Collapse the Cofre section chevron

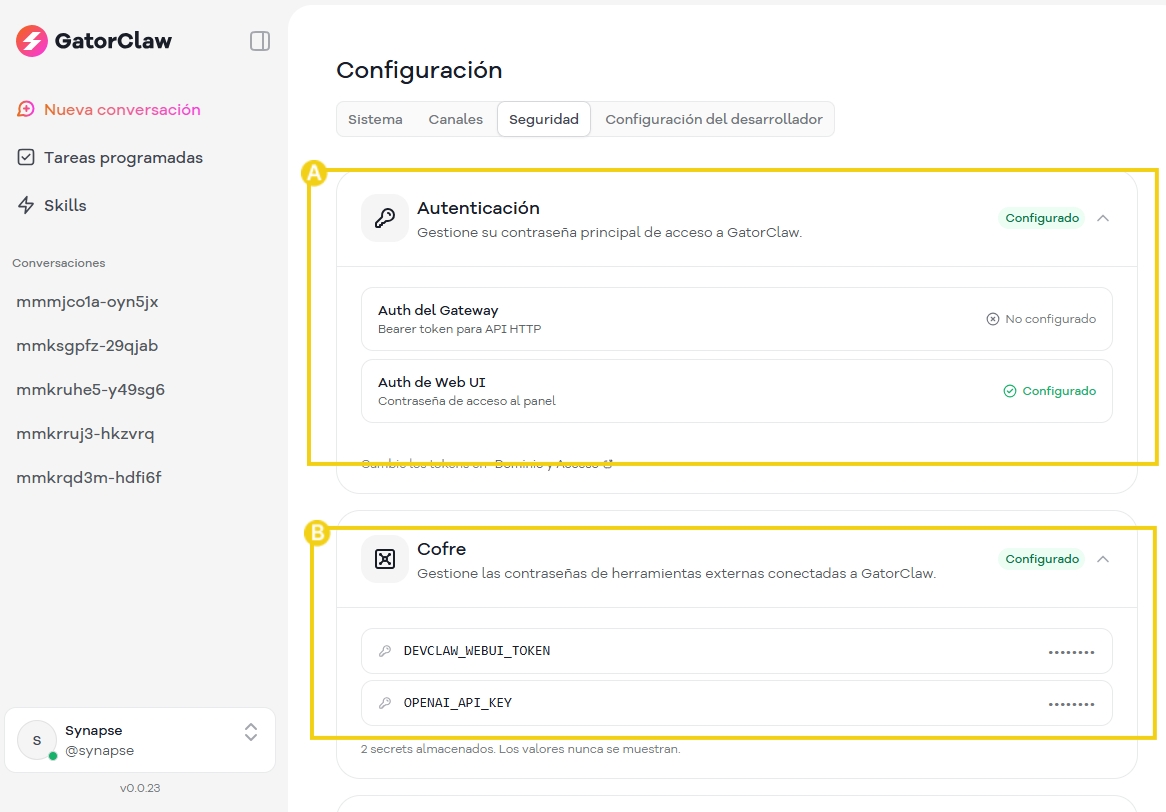(x=1103, y=559)
